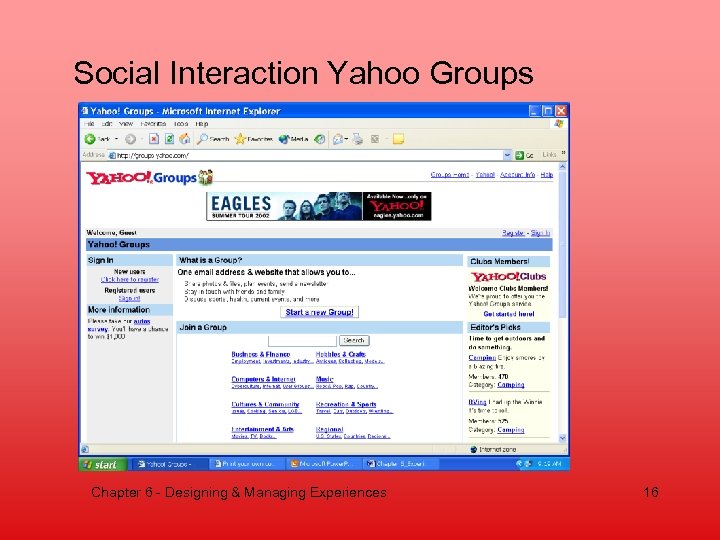720x540 pixels.
Task: Switch to the Chapter Word document taskbar button
Action: point(399,464)
